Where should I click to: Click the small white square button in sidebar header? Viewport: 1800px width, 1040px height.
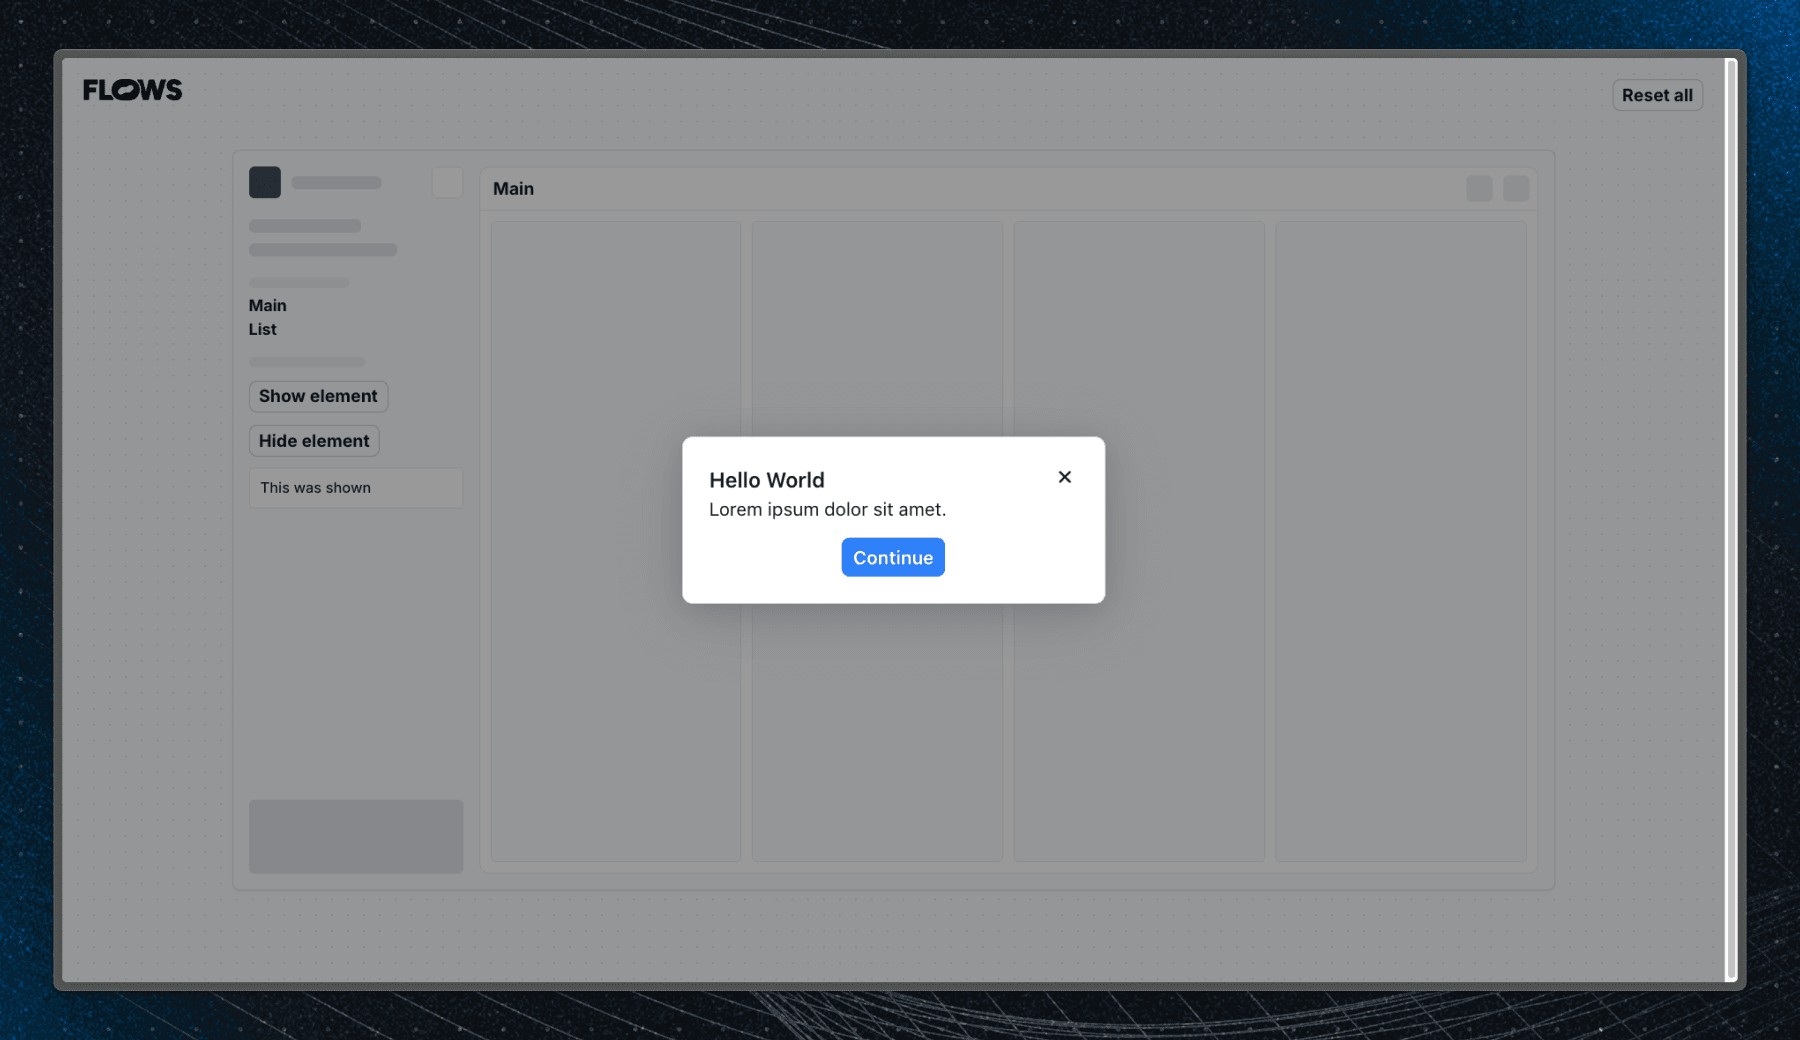coord(447,182)
